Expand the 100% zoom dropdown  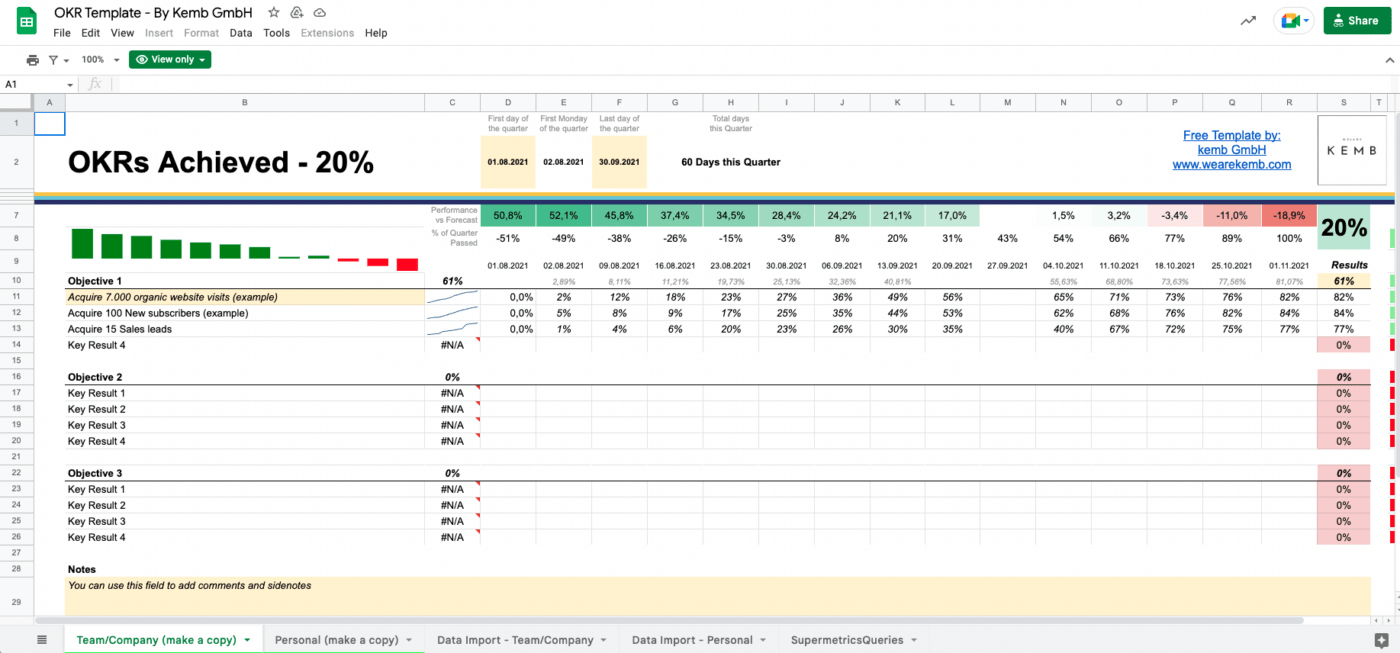98,60
